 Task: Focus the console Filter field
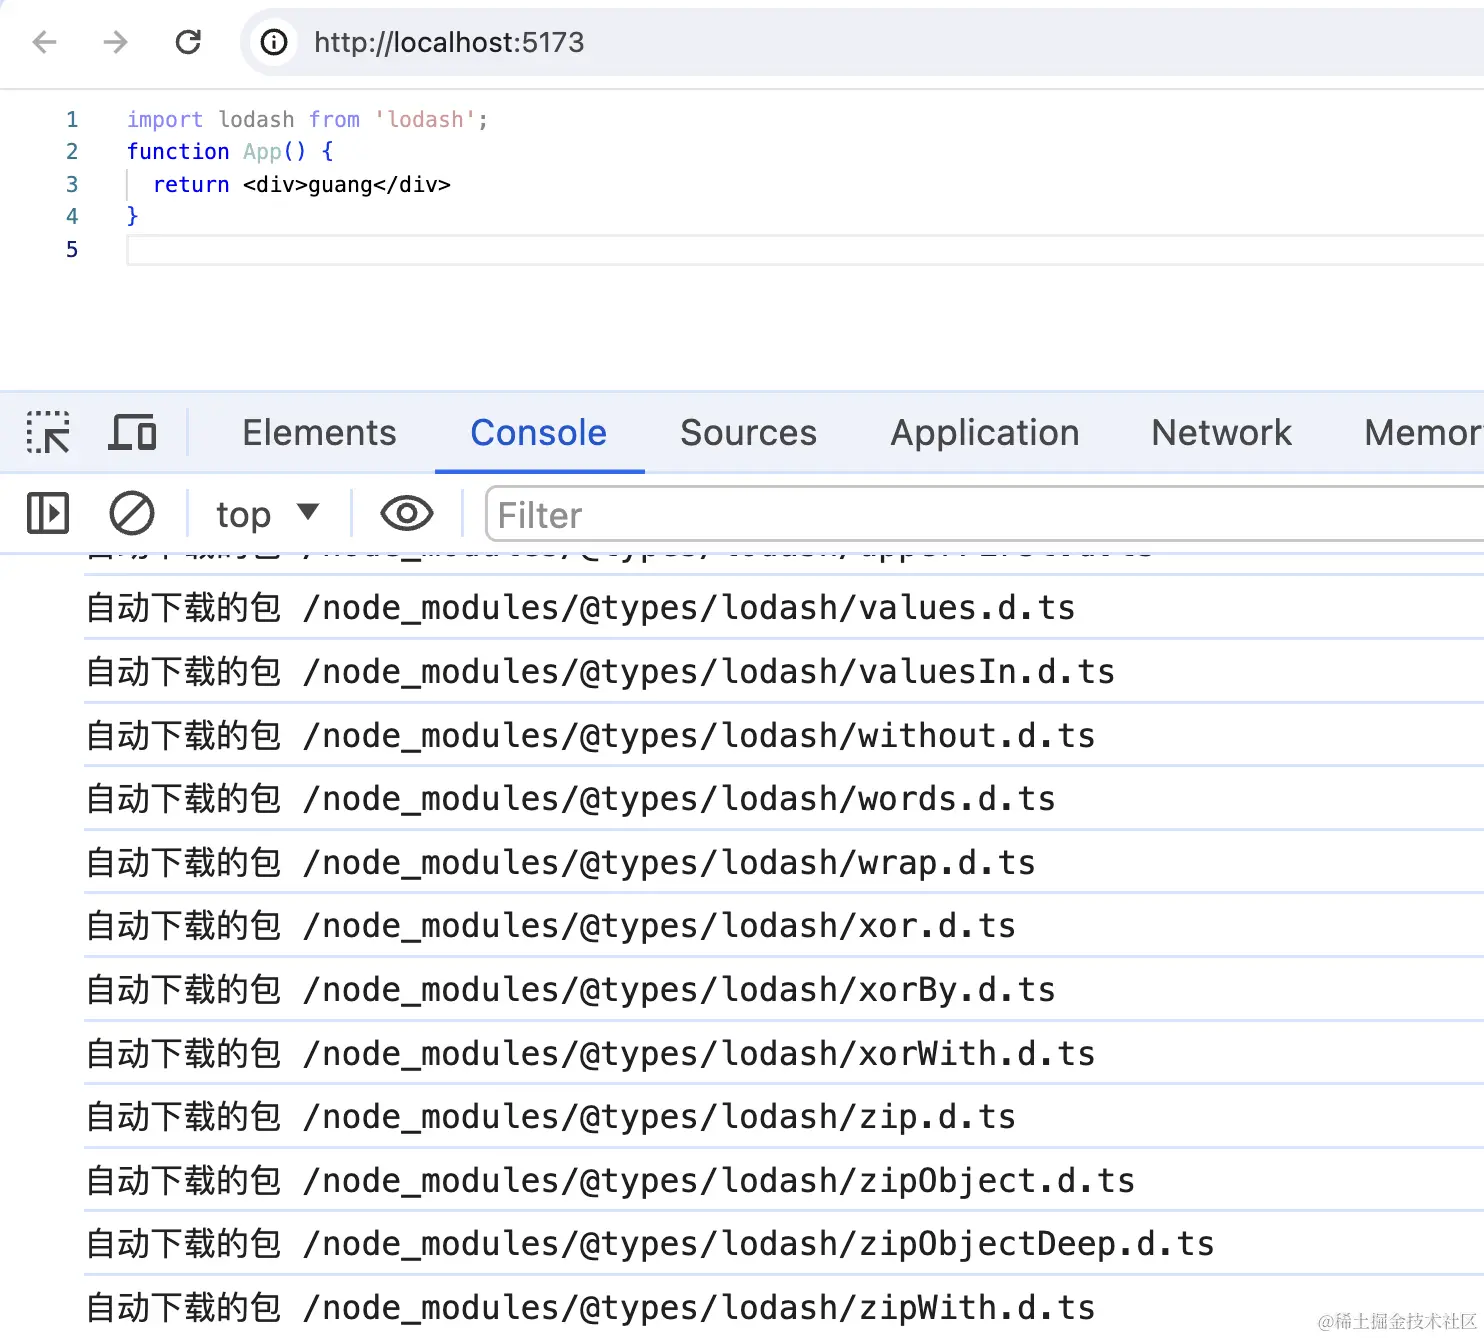coord(984,514)
